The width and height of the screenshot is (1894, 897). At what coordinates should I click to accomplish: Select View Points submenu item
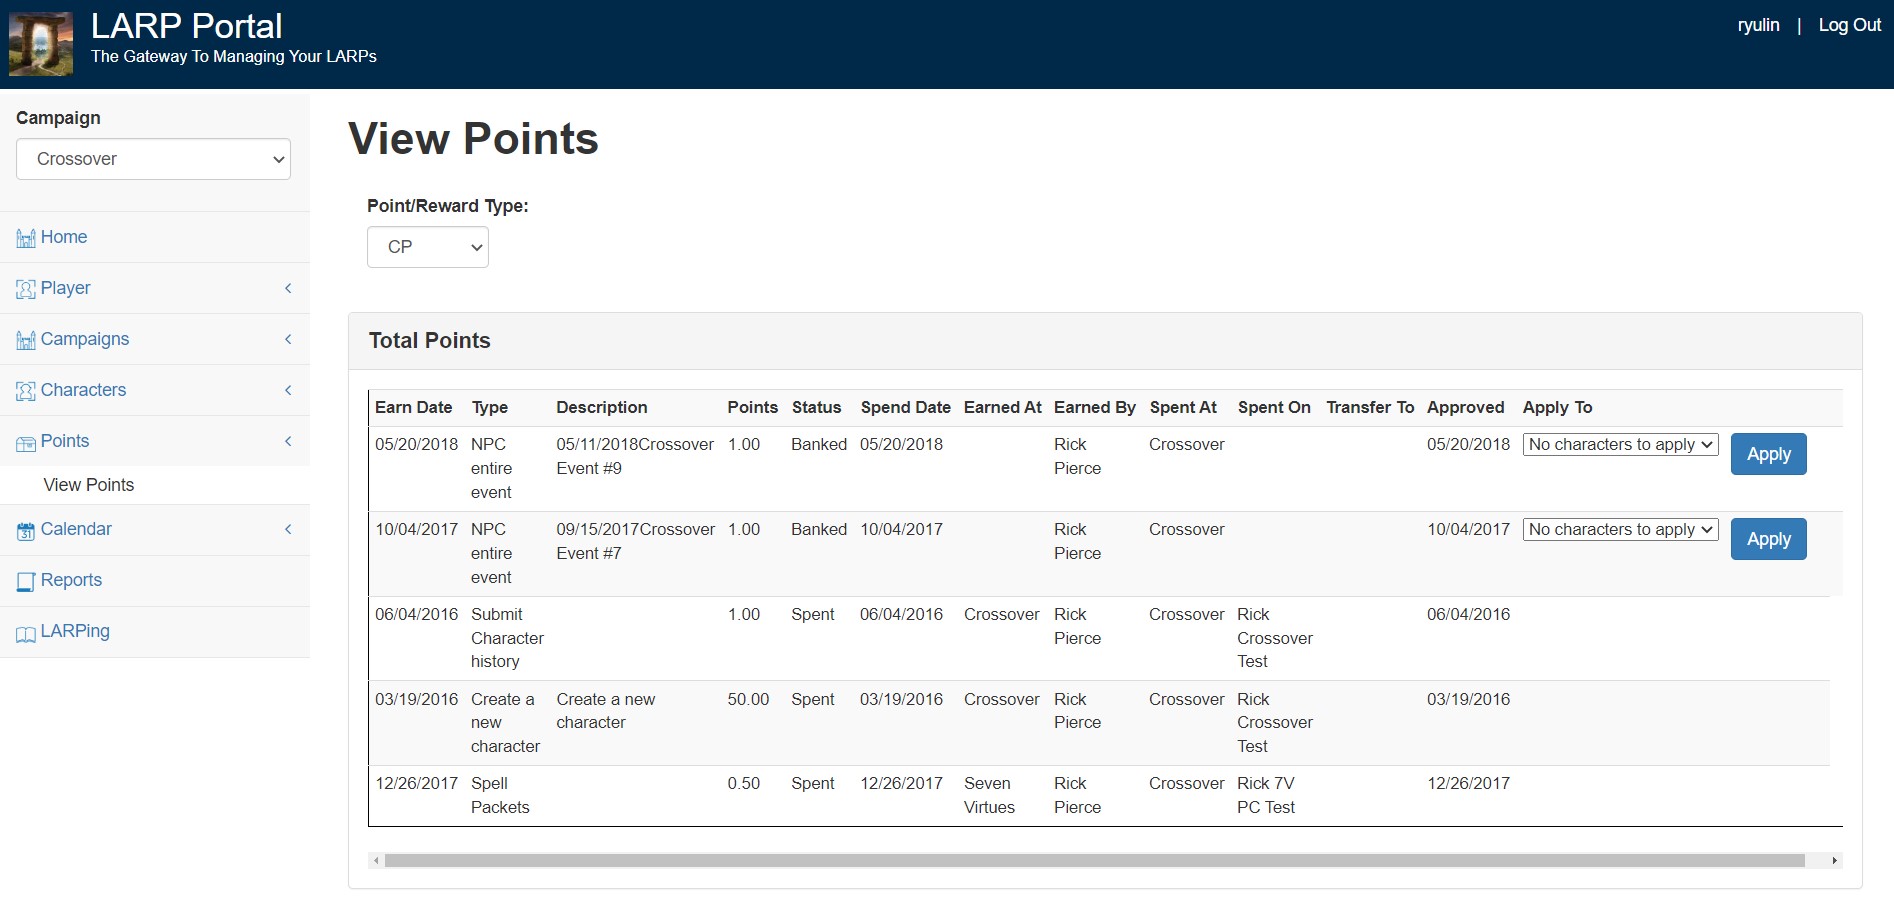(89, 485)
